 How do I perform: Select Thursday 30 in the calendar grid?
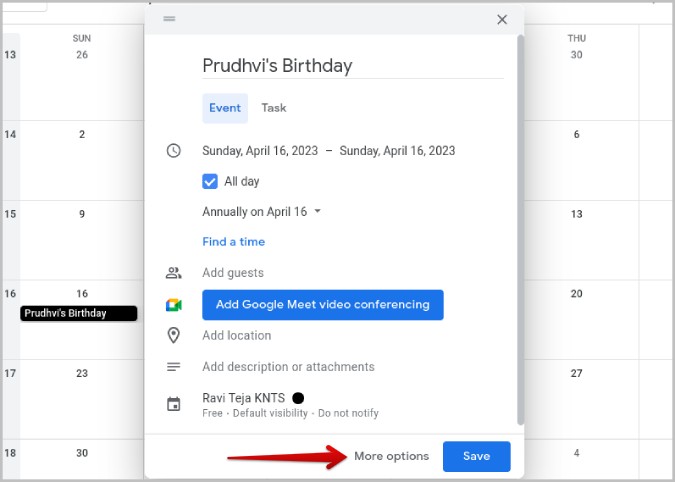576,55
